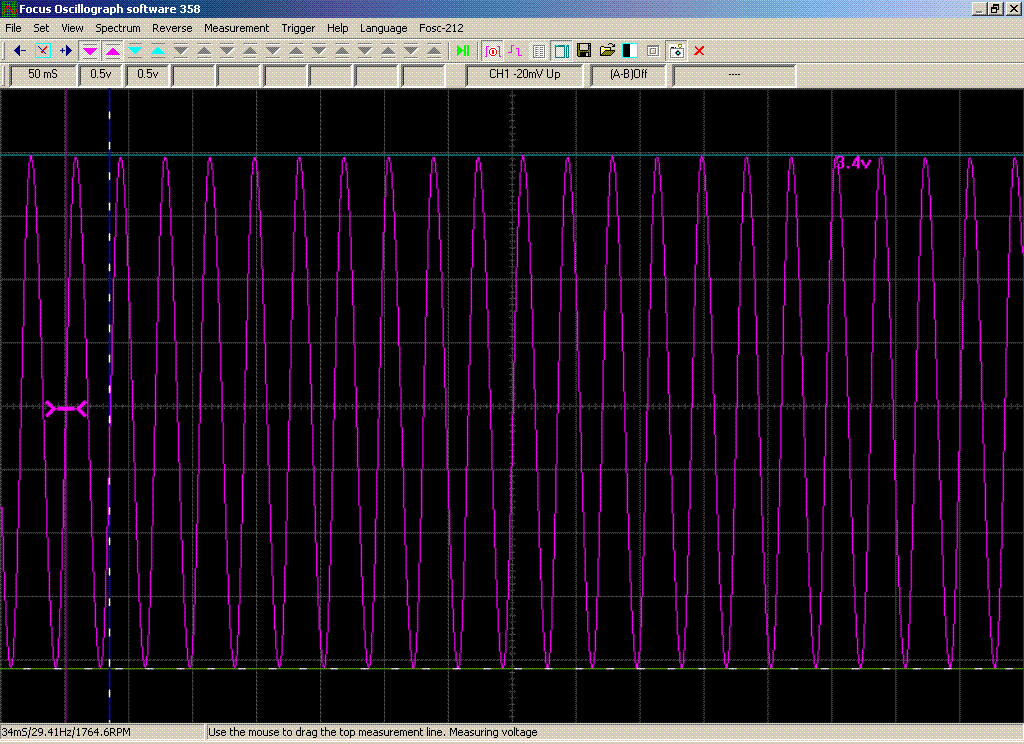Viewport: 1024px width, 744px height.
Task: Click the red X toolbar icon
Action: click(x=699, y=50)
